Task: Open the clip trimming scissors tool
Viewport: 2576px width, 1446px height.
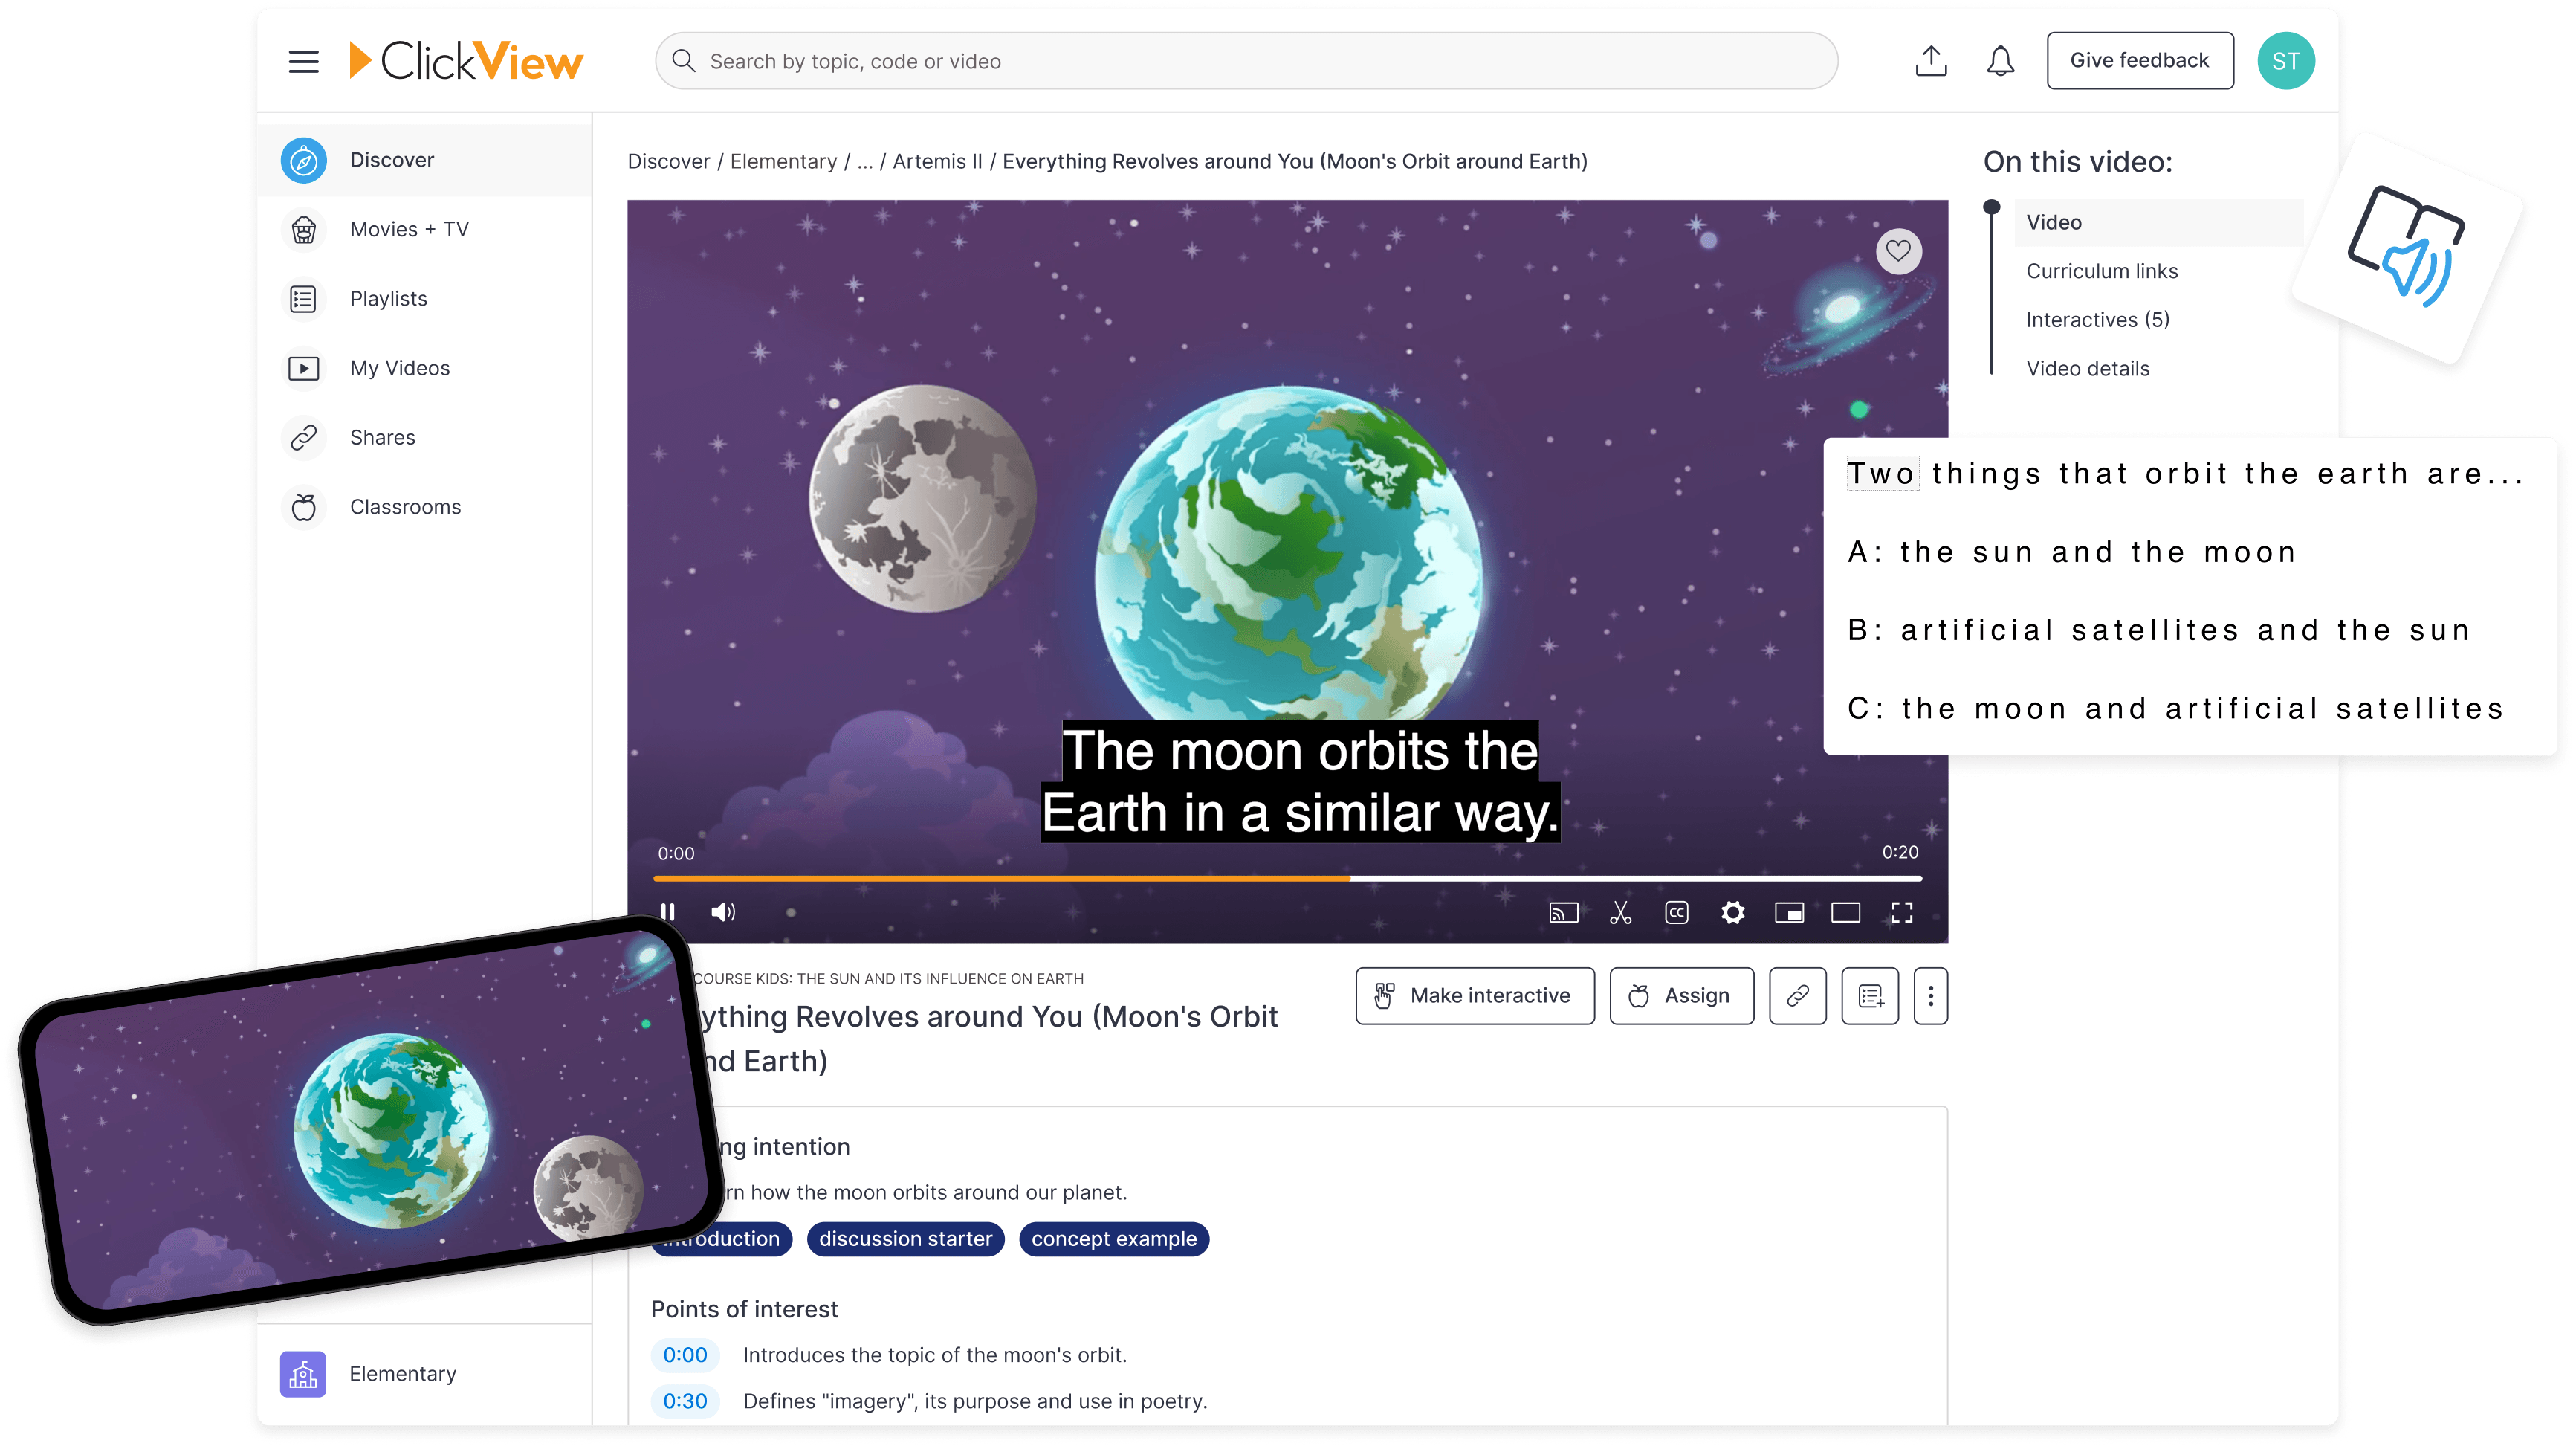Action: click(1621, 912)
